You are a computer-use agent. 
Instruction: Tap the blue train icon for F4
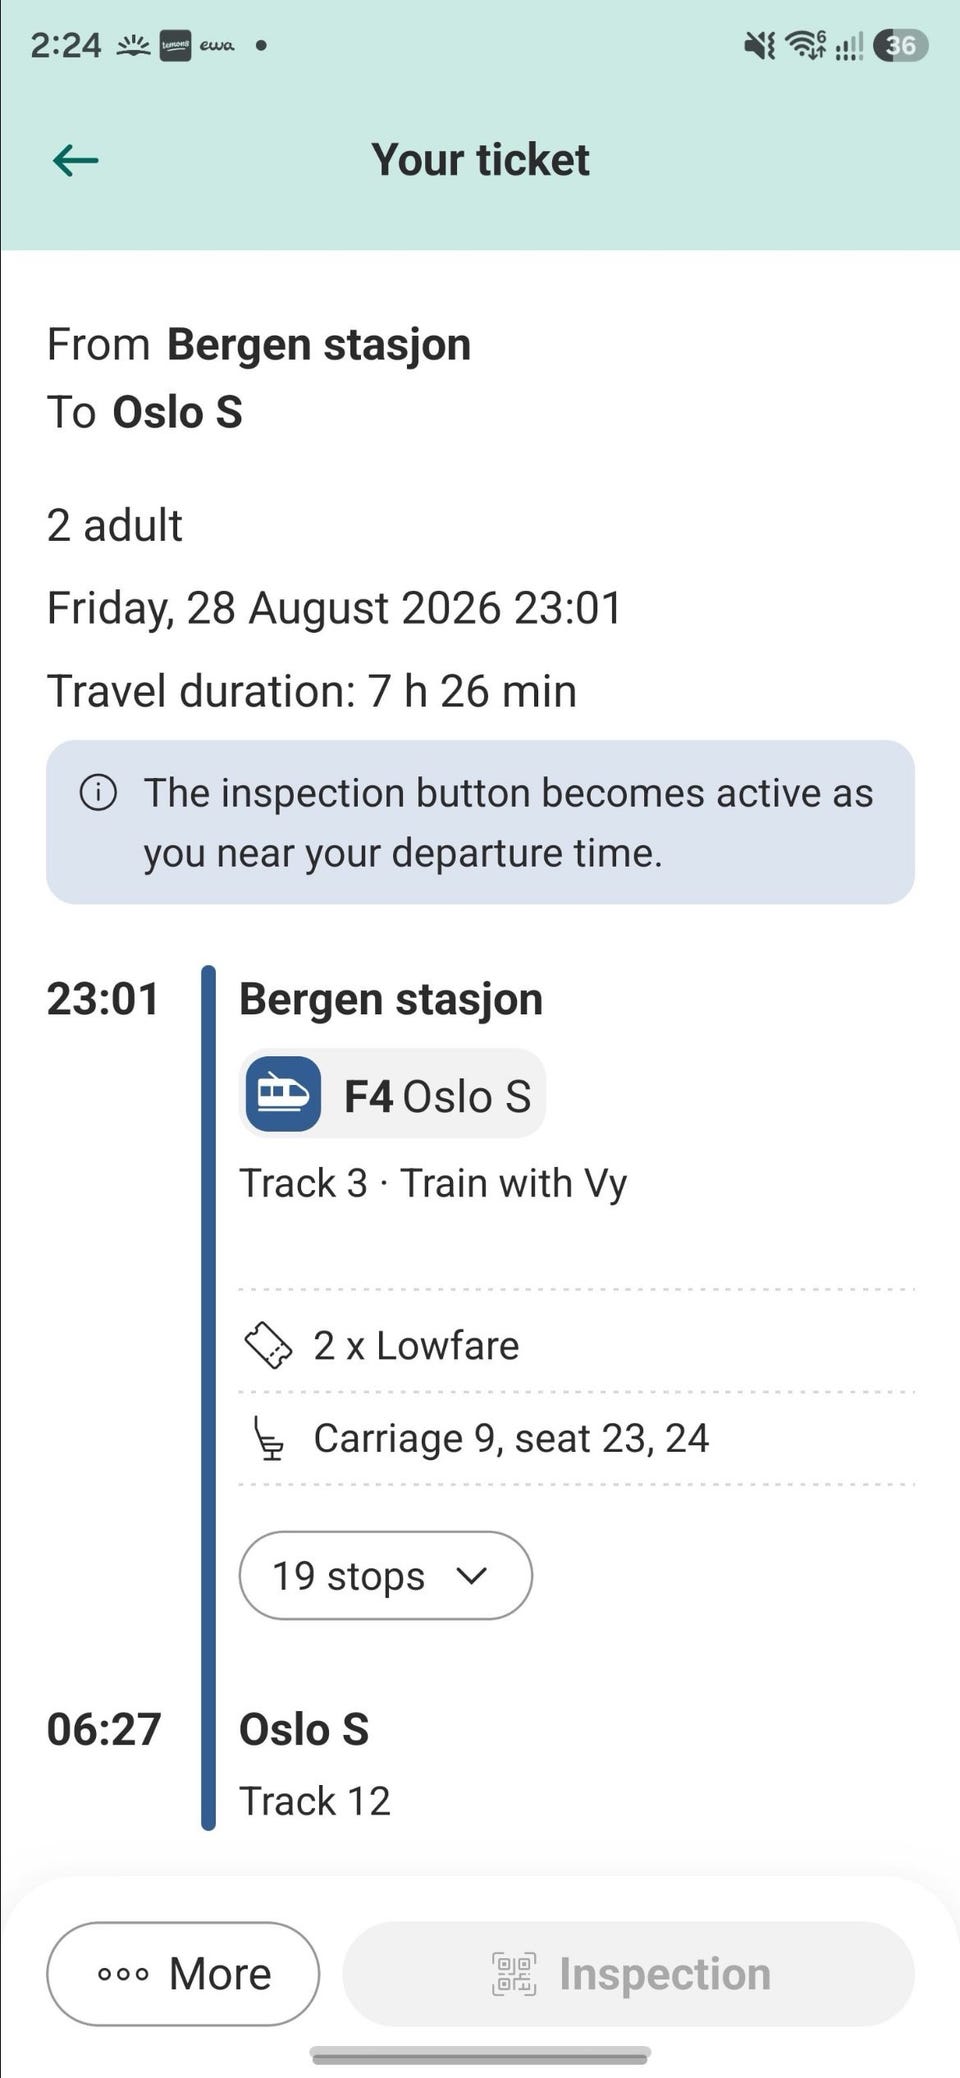283,1094
